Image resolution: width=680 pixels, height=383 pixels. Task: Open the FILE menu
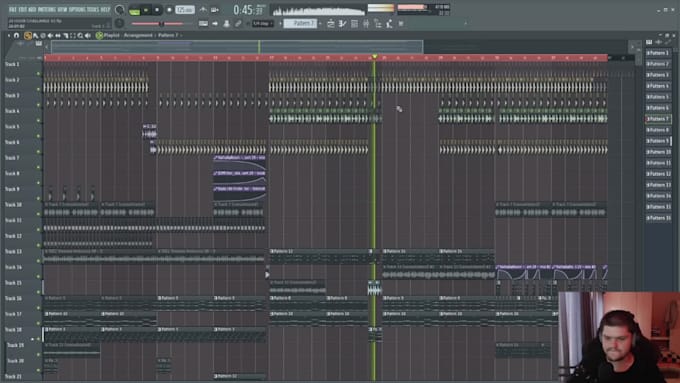(13, 9)
